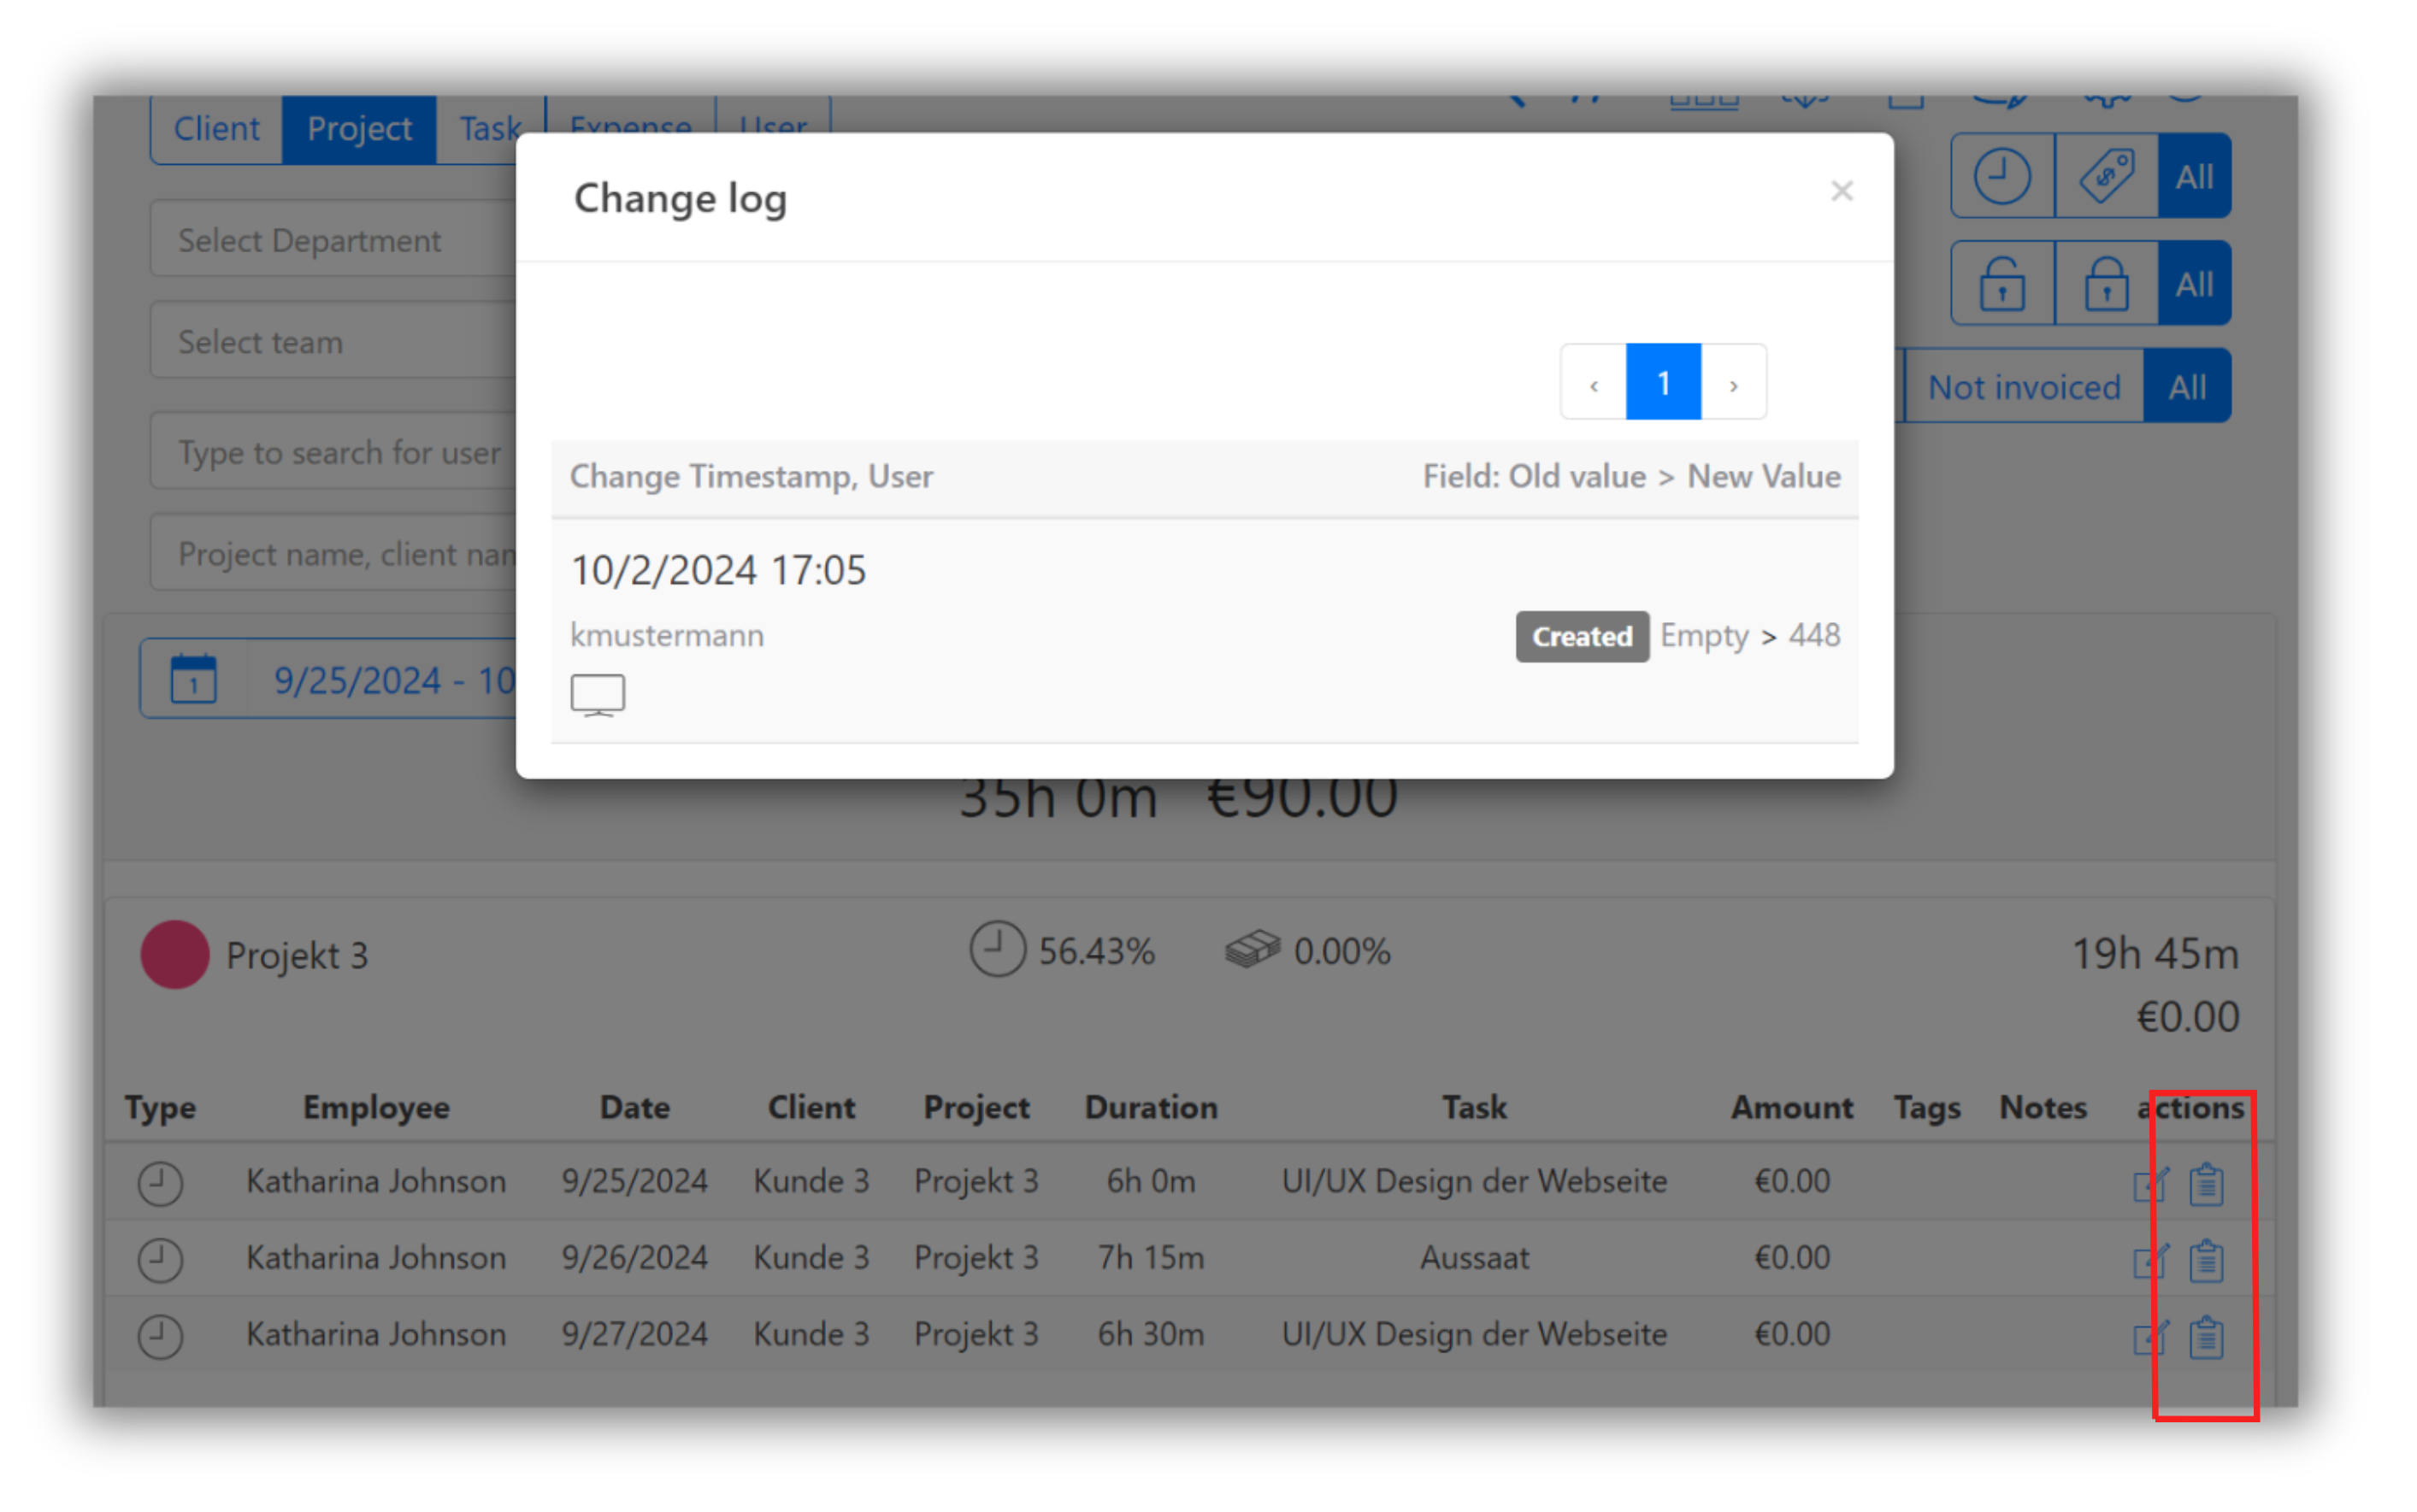Screen dimensions: 2417x1512
Task: Go to the next change log page
Action: [1733, 382]
